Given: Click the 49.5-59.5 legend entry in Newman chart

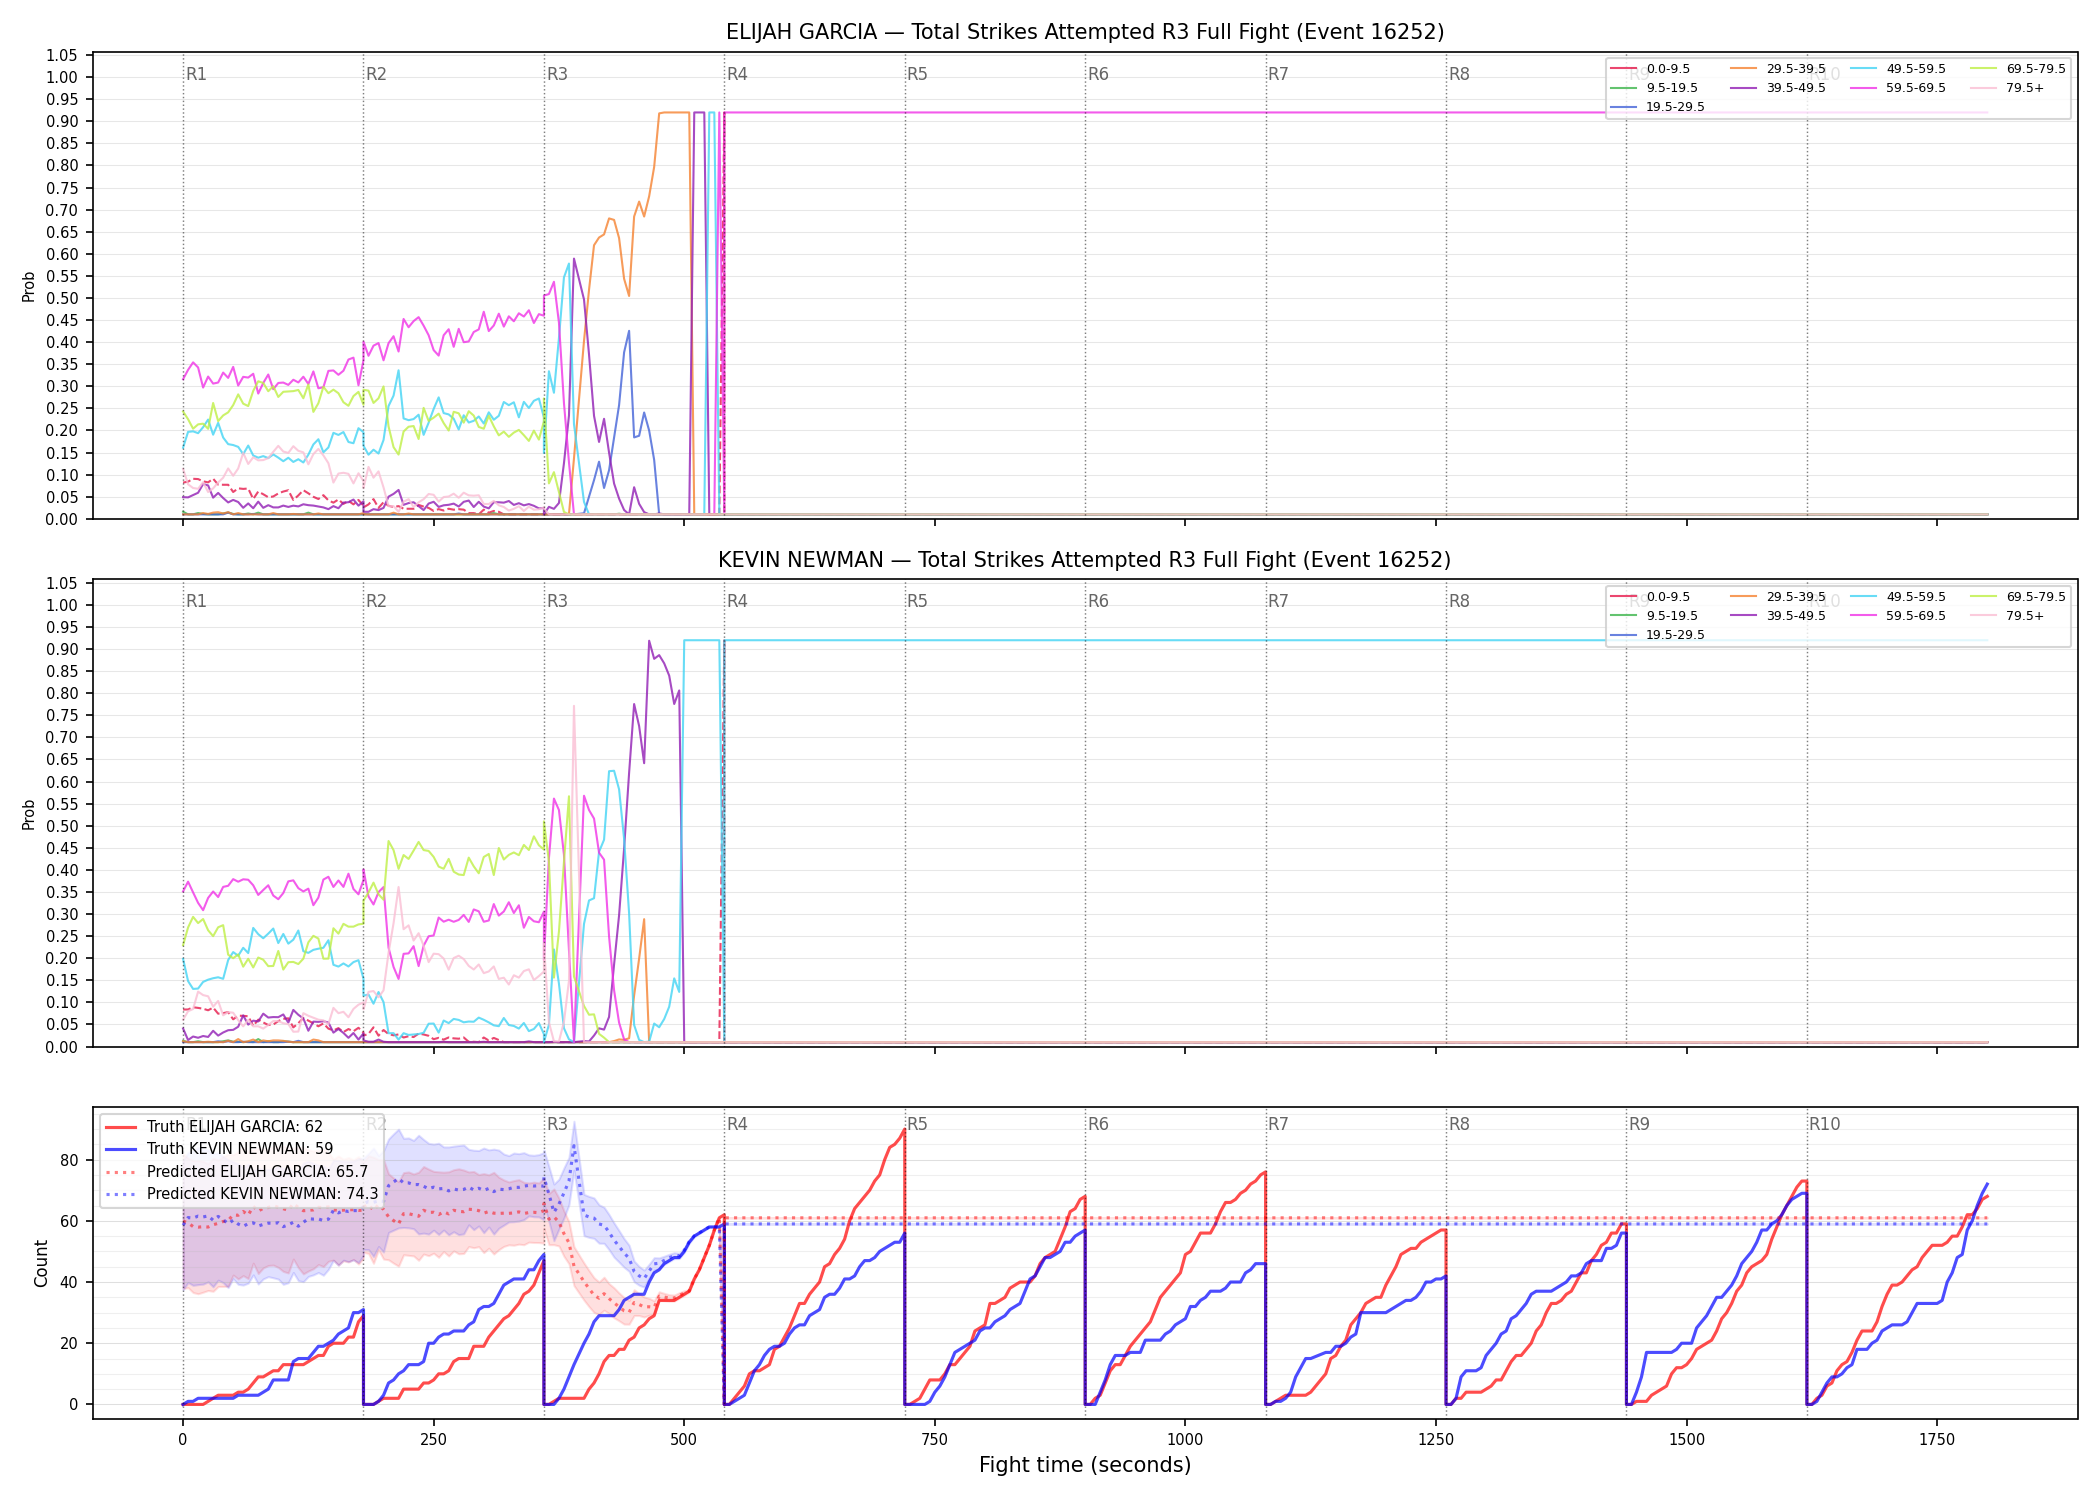Looking at the screenshot, I should (x=1898, y=597).
